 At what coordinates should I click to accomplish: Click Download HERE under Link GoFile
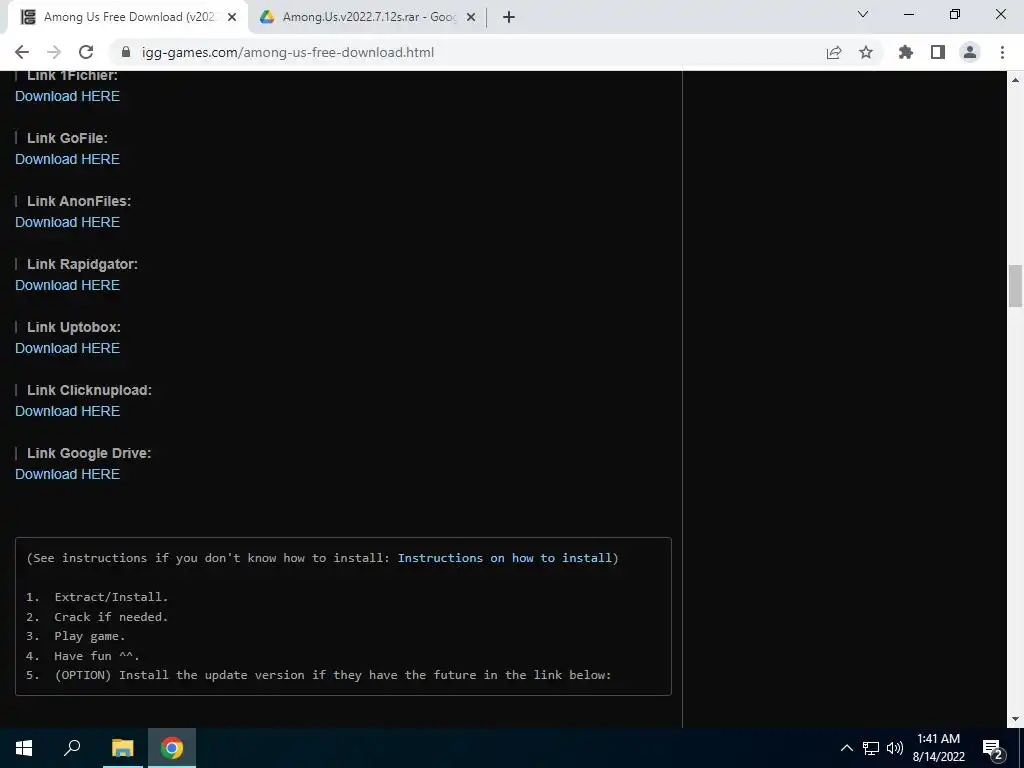67,159
